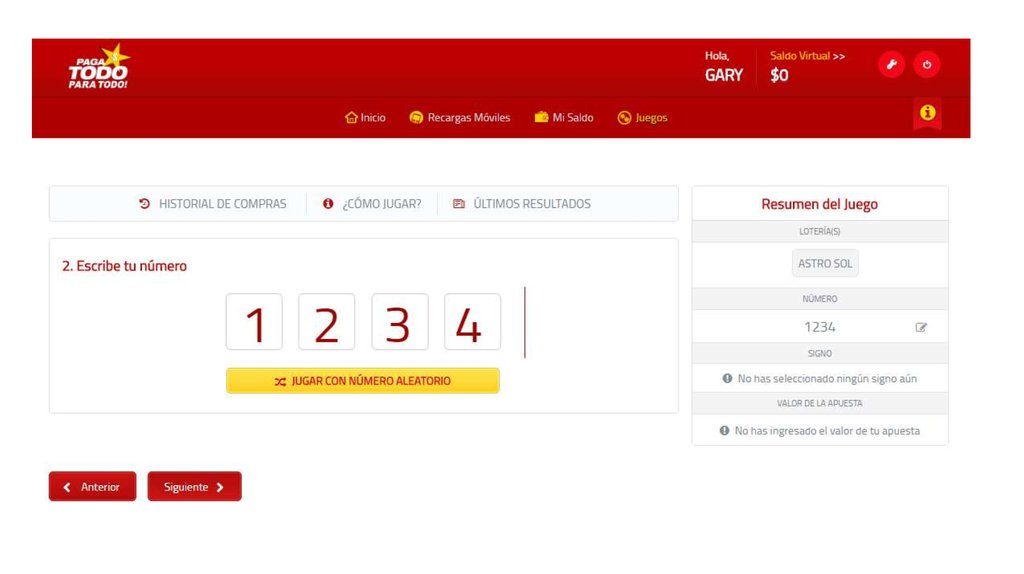Open the Juegos menu item
Image resolution: width=1024 pixels, height=574 pixels.
642,118
